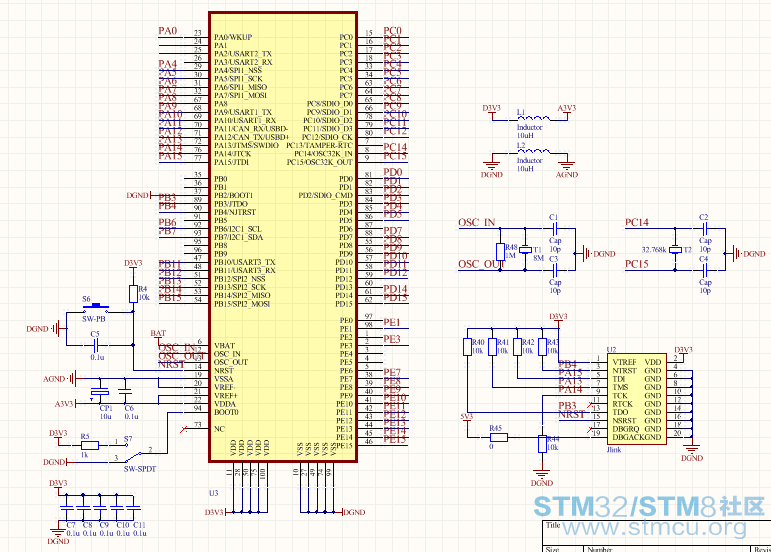Click the OSC_IN net label beside R48
Image resolution: width=771 pixels, height=552 pixels.
476,222
